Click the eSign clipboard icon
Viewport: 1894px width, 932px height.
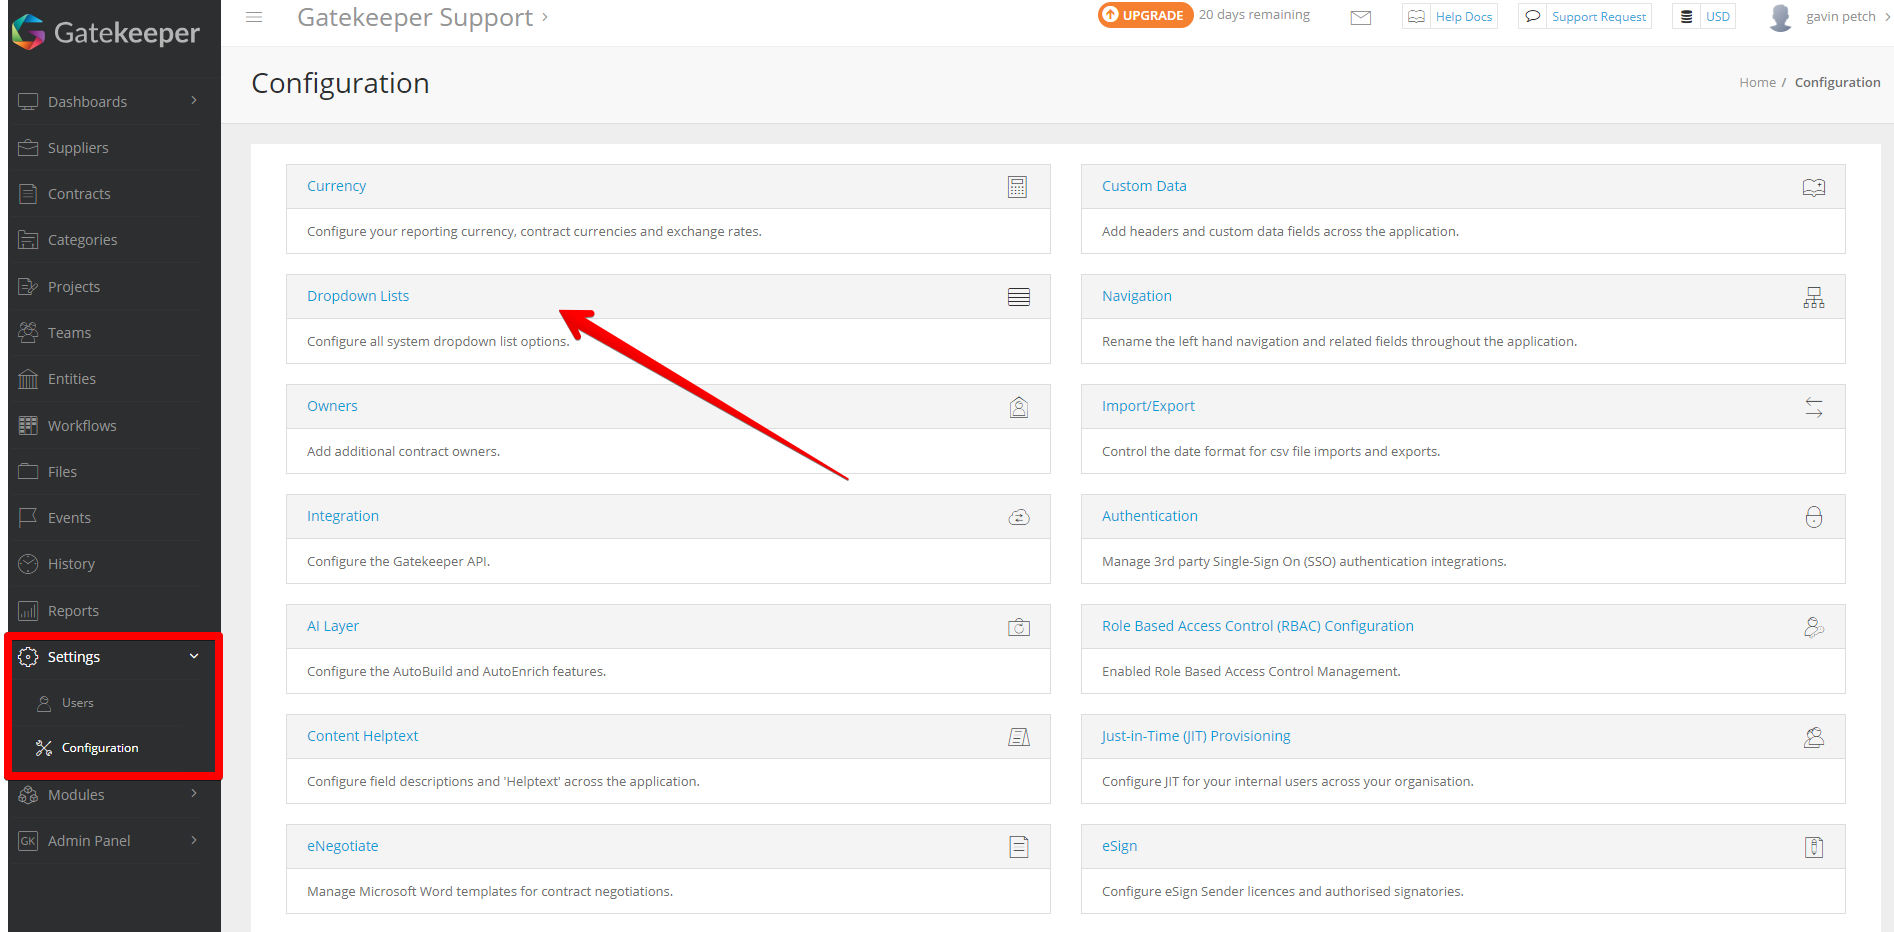pos(1813,847)
